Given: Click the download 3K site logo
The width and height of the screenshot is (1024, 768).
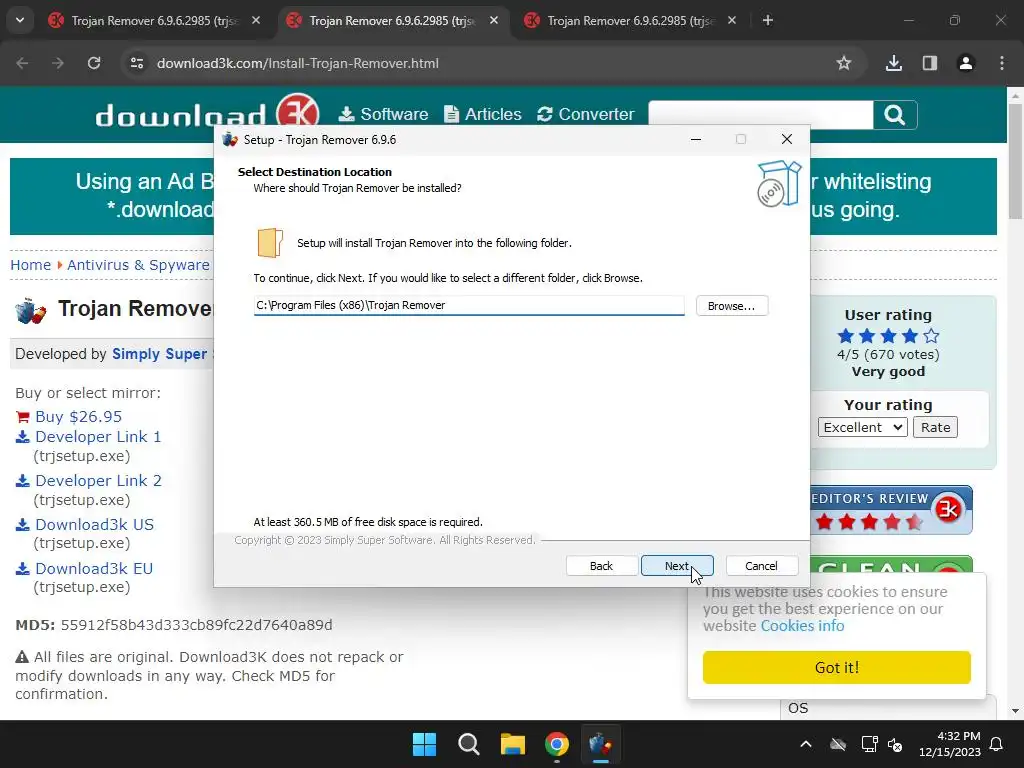Looking at the screenshot, I should pos(207,113).
